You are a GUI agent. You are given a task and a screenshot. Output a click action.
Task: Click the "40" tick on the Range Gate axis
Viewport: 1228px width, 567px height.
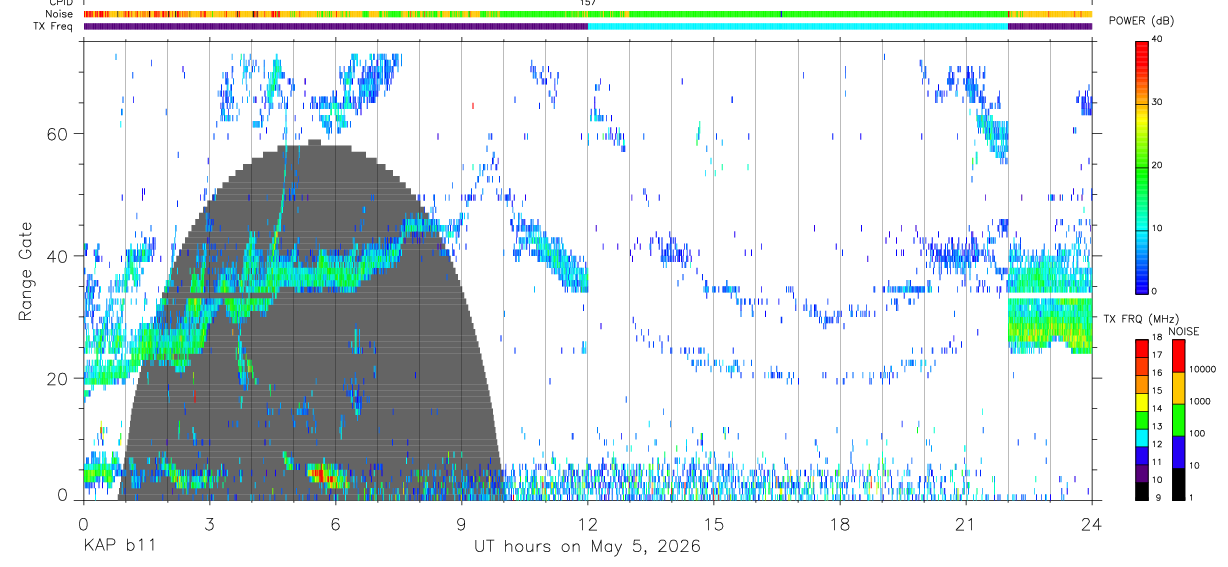pyautogui.click(x=59, y=256)
